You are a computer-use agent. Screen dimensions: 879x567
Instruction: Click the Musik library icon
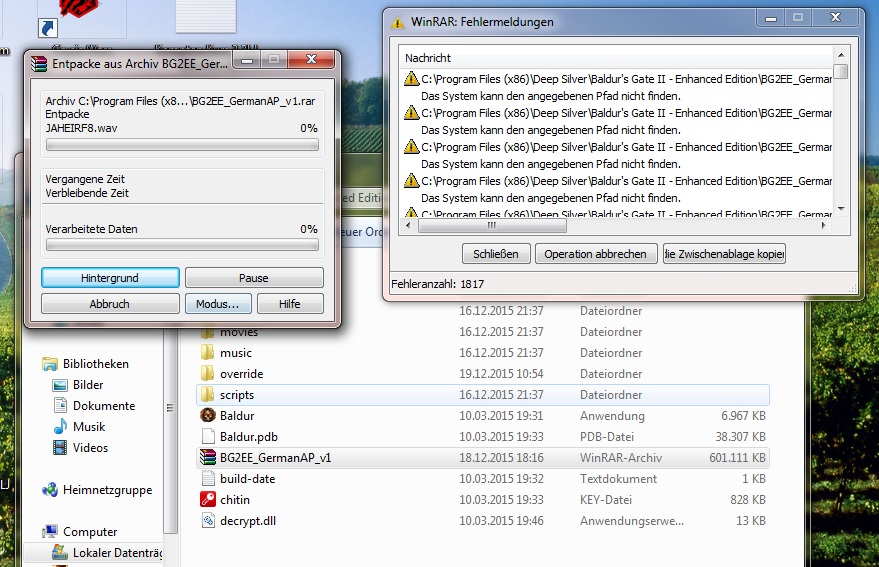coord(60,427)
